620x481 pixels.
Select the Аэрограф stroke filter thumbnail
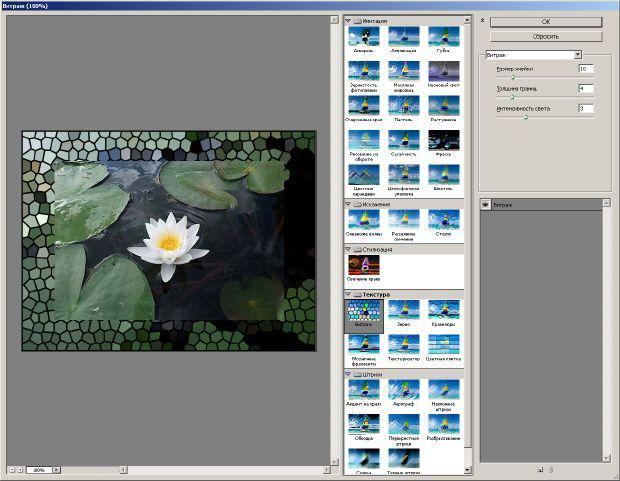[403, 390]
